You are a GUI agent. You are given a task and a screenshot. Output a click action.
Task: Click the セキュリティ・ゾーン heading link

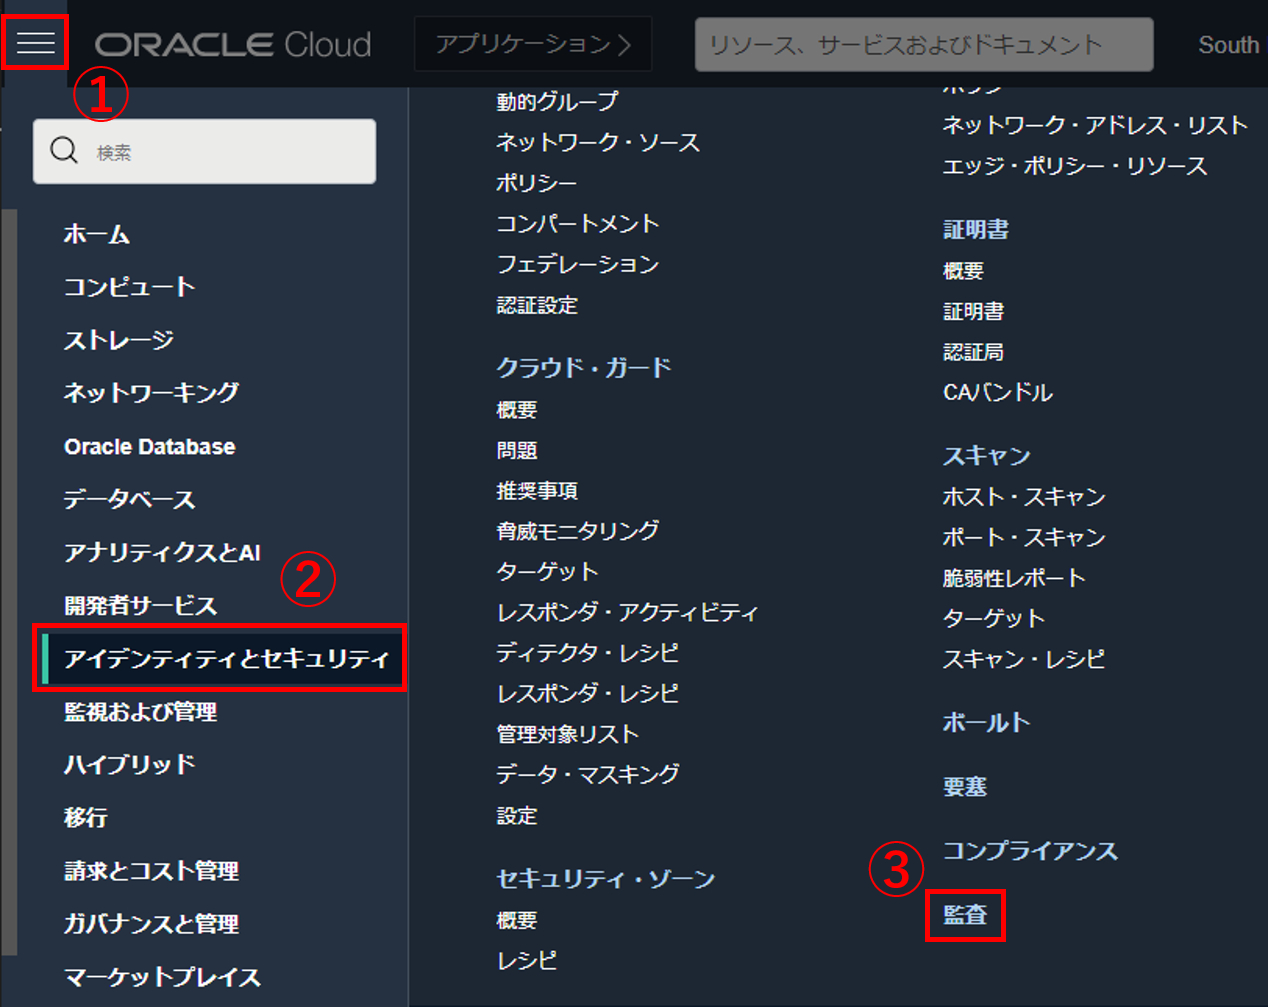click(x=606, y=879)
